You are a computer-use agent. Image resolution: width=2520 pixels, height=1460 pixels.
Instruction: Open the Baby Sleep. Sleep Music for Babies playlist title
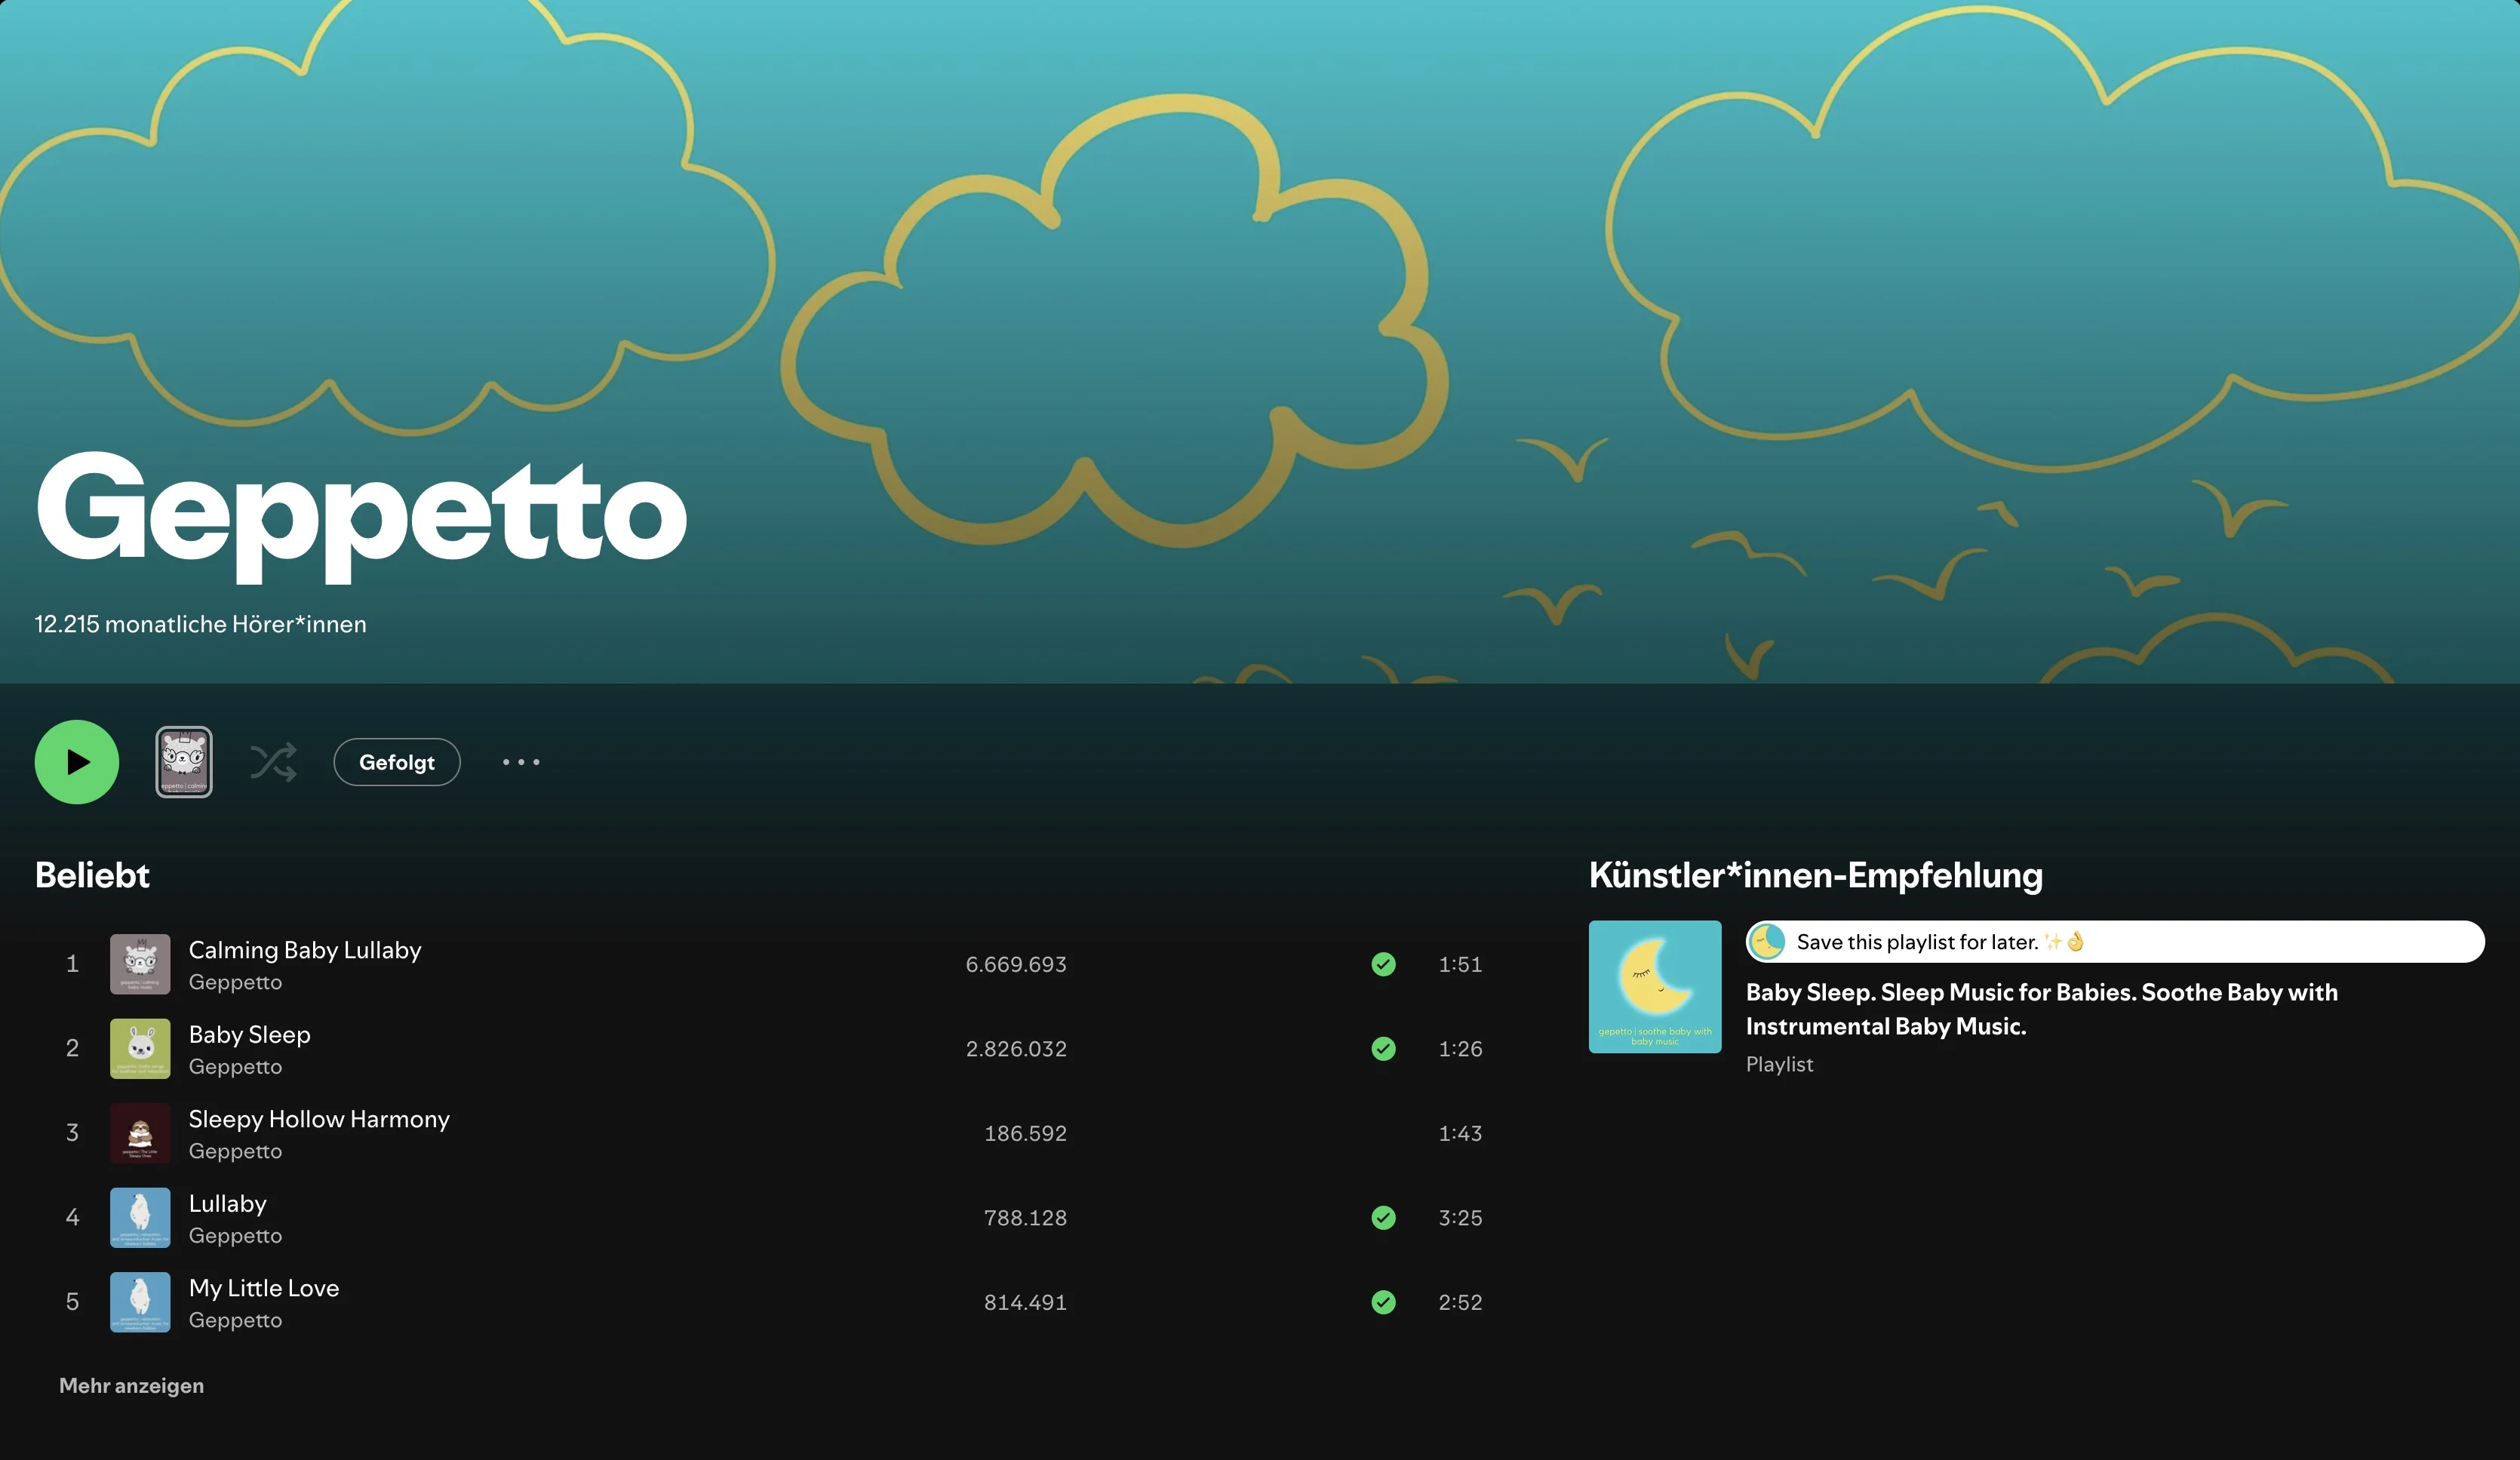coord(2042,1009)
